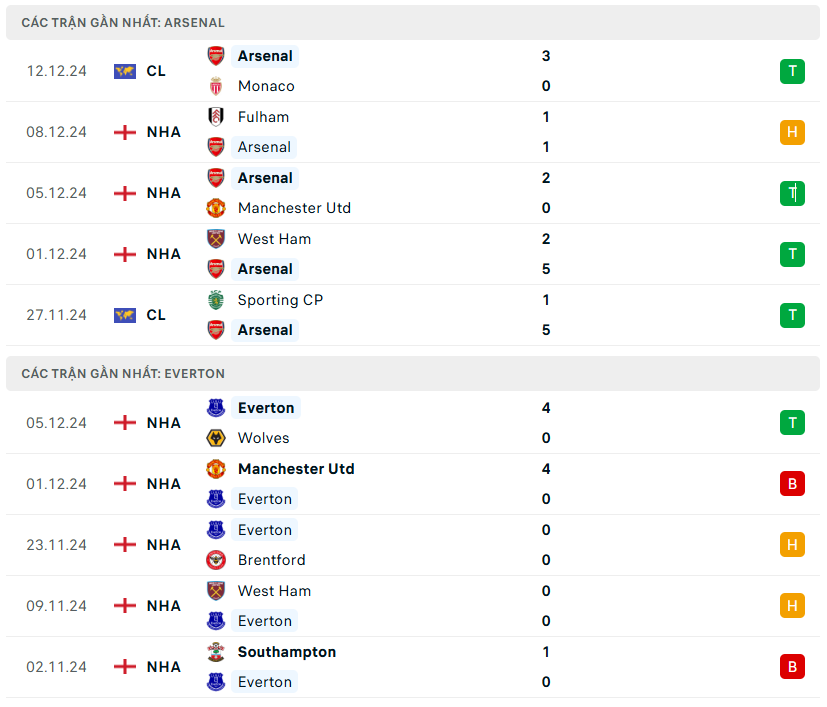Viewport: 827px width, 707px height.
Task: Click the Brentford club crest icon
Action: point(216,560)
